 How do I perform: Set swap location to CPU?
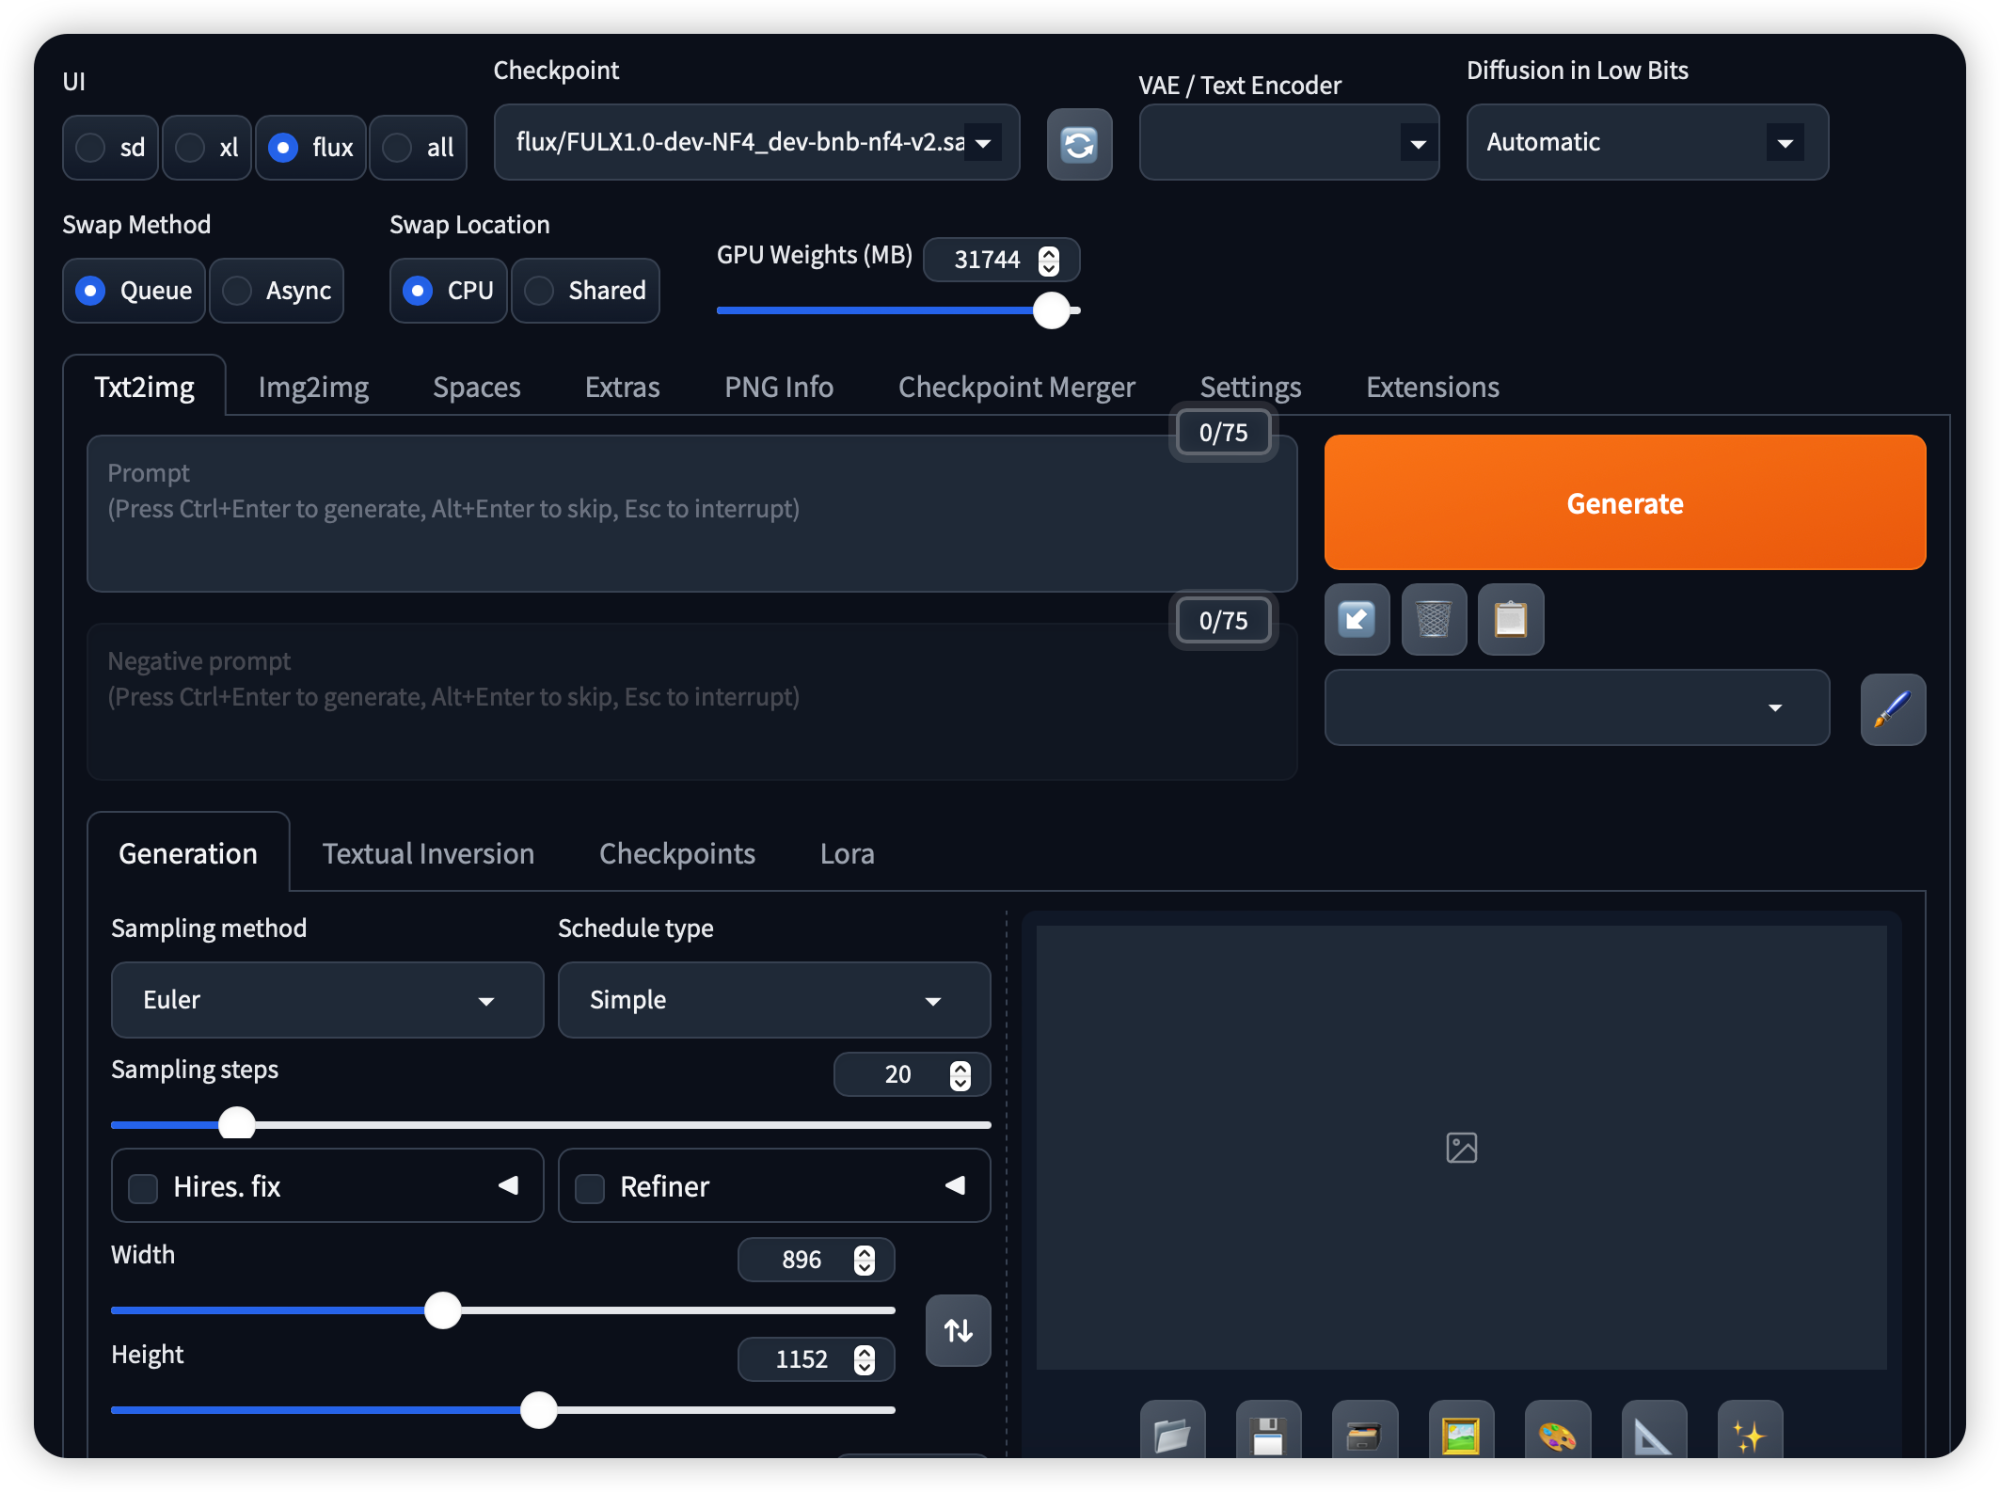tap(448, 291)
